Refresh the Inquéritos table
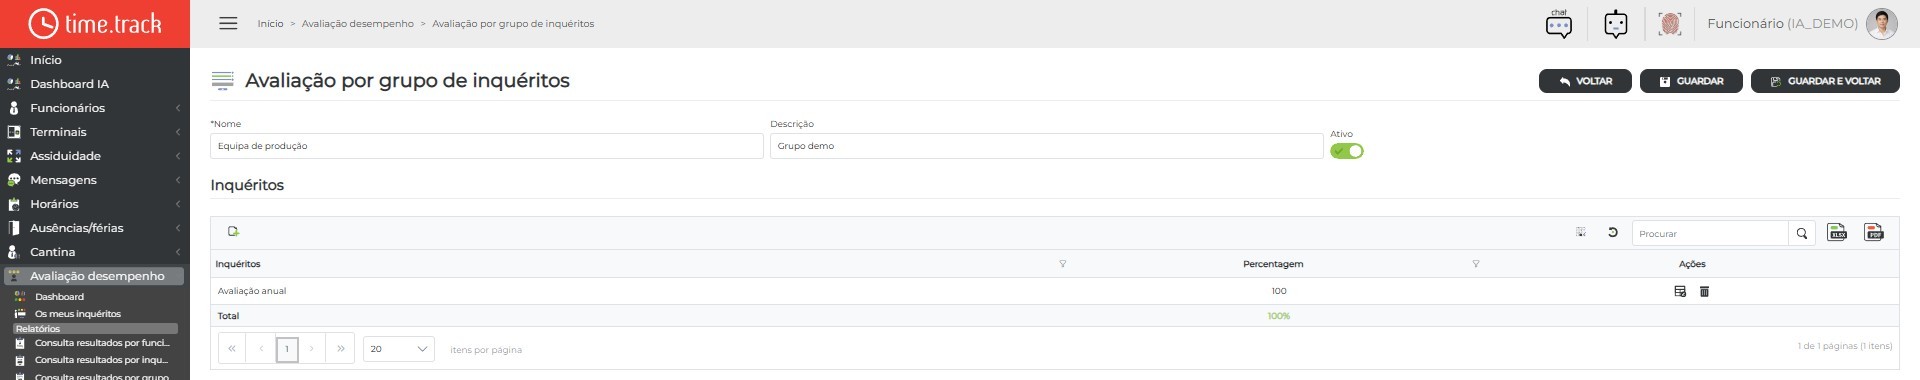 tap(1612, 232)
